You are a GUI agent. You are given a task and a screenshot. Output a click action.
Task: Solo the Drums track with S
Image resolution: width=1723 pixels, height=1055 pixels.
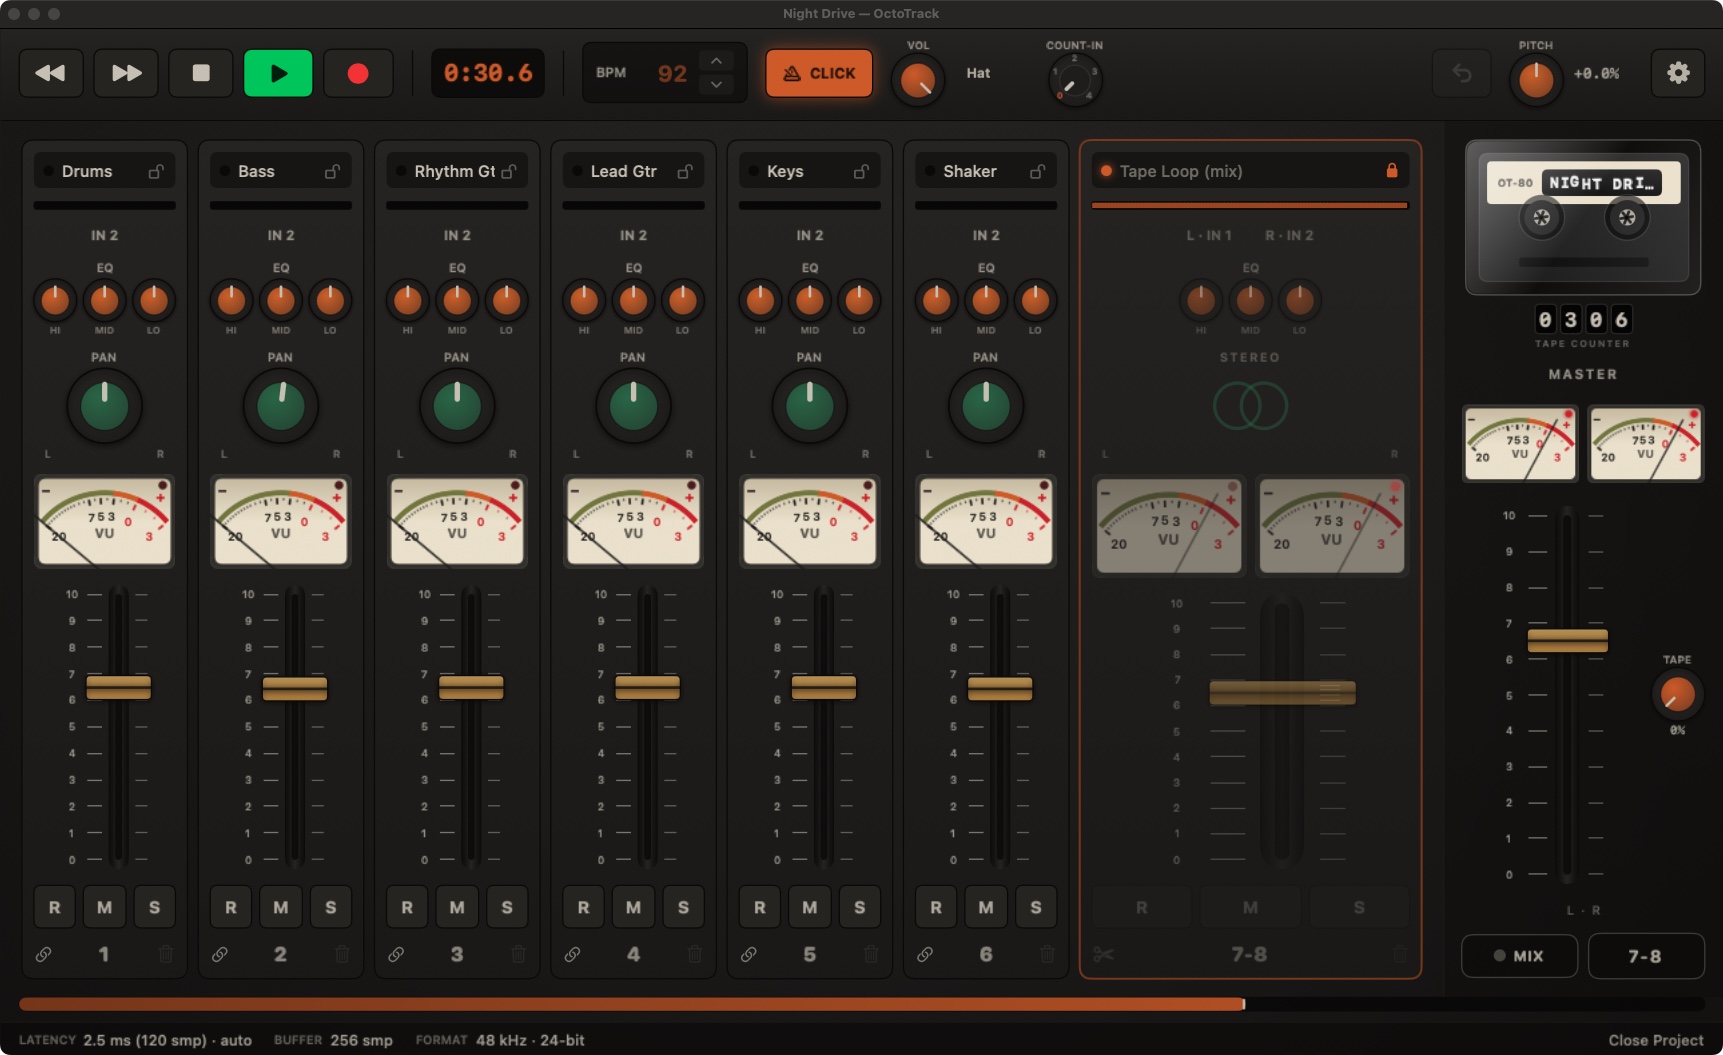(154, 907)
